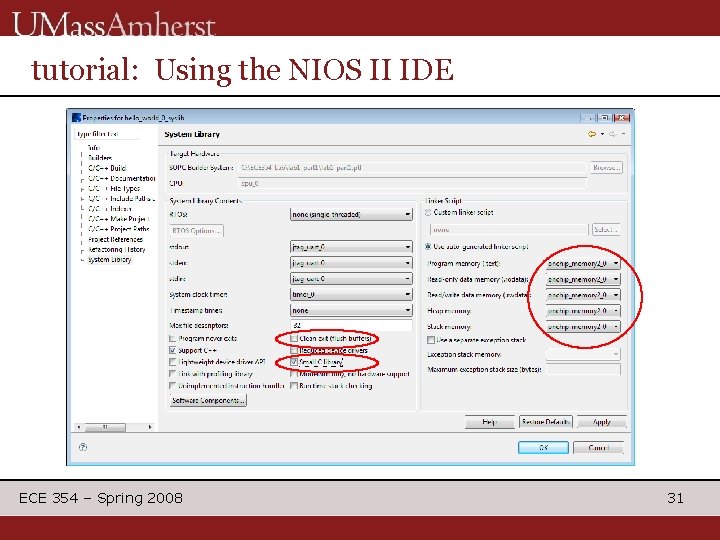Click the OK button
The width and height of the screenshot is (720, 540).
[543, 447]
